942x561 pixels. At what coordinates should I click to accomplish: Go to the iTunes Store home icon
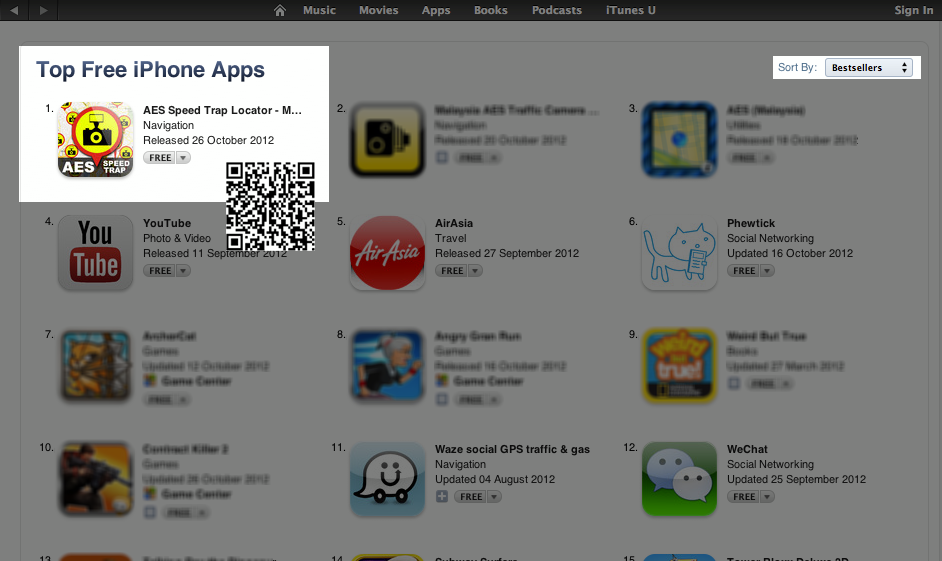click(279, 10)
